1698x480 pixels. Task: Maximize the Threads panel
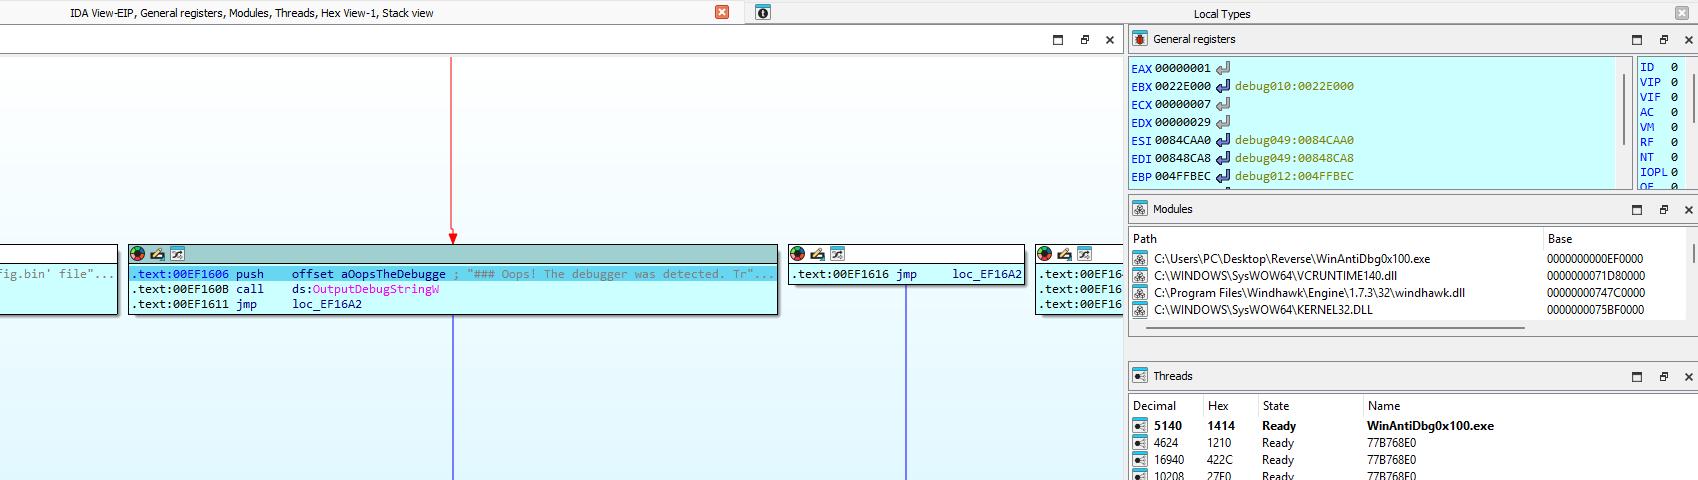1637,377
